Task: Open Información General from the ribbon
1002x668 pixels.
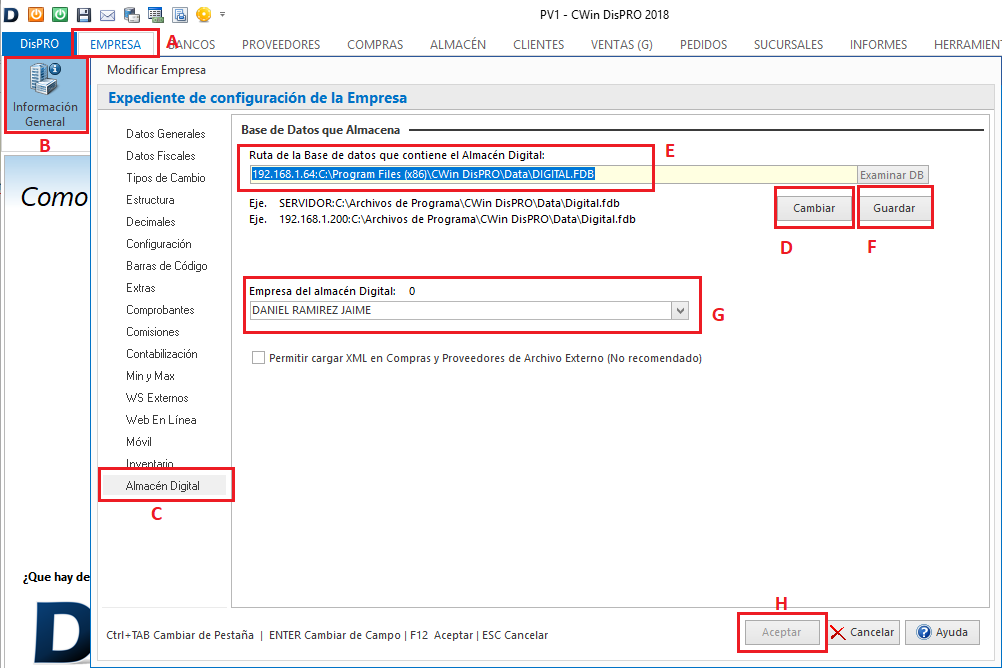Action: (45, 96)
